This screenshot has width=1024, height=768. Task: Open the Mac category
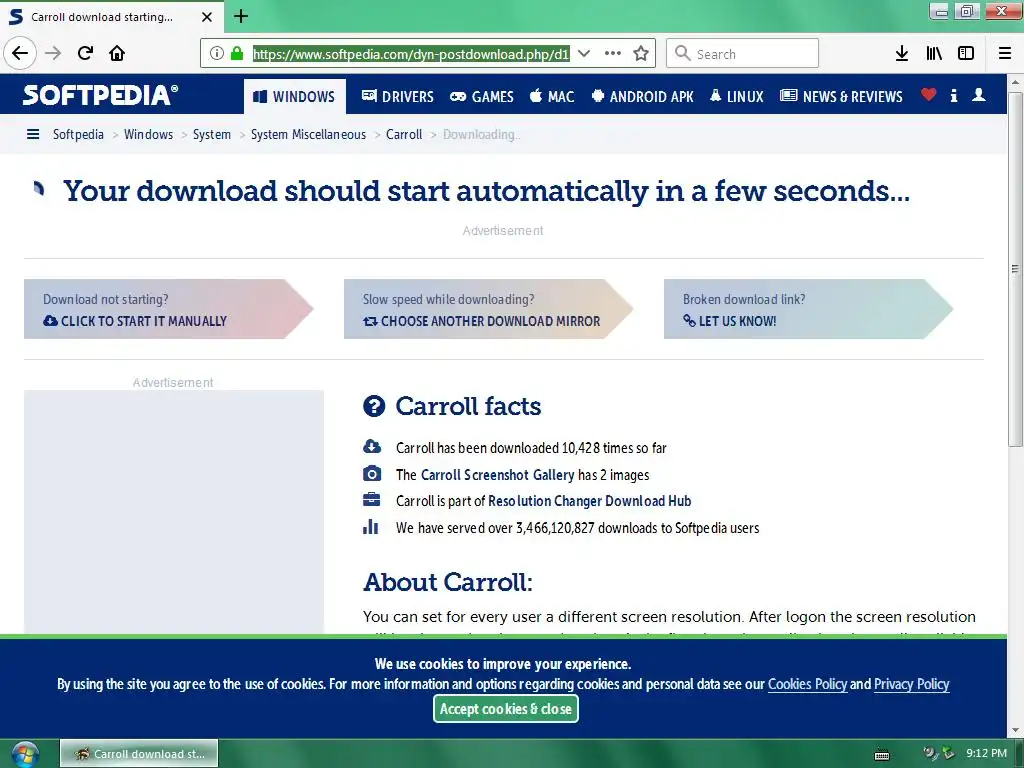coord(552,97)
